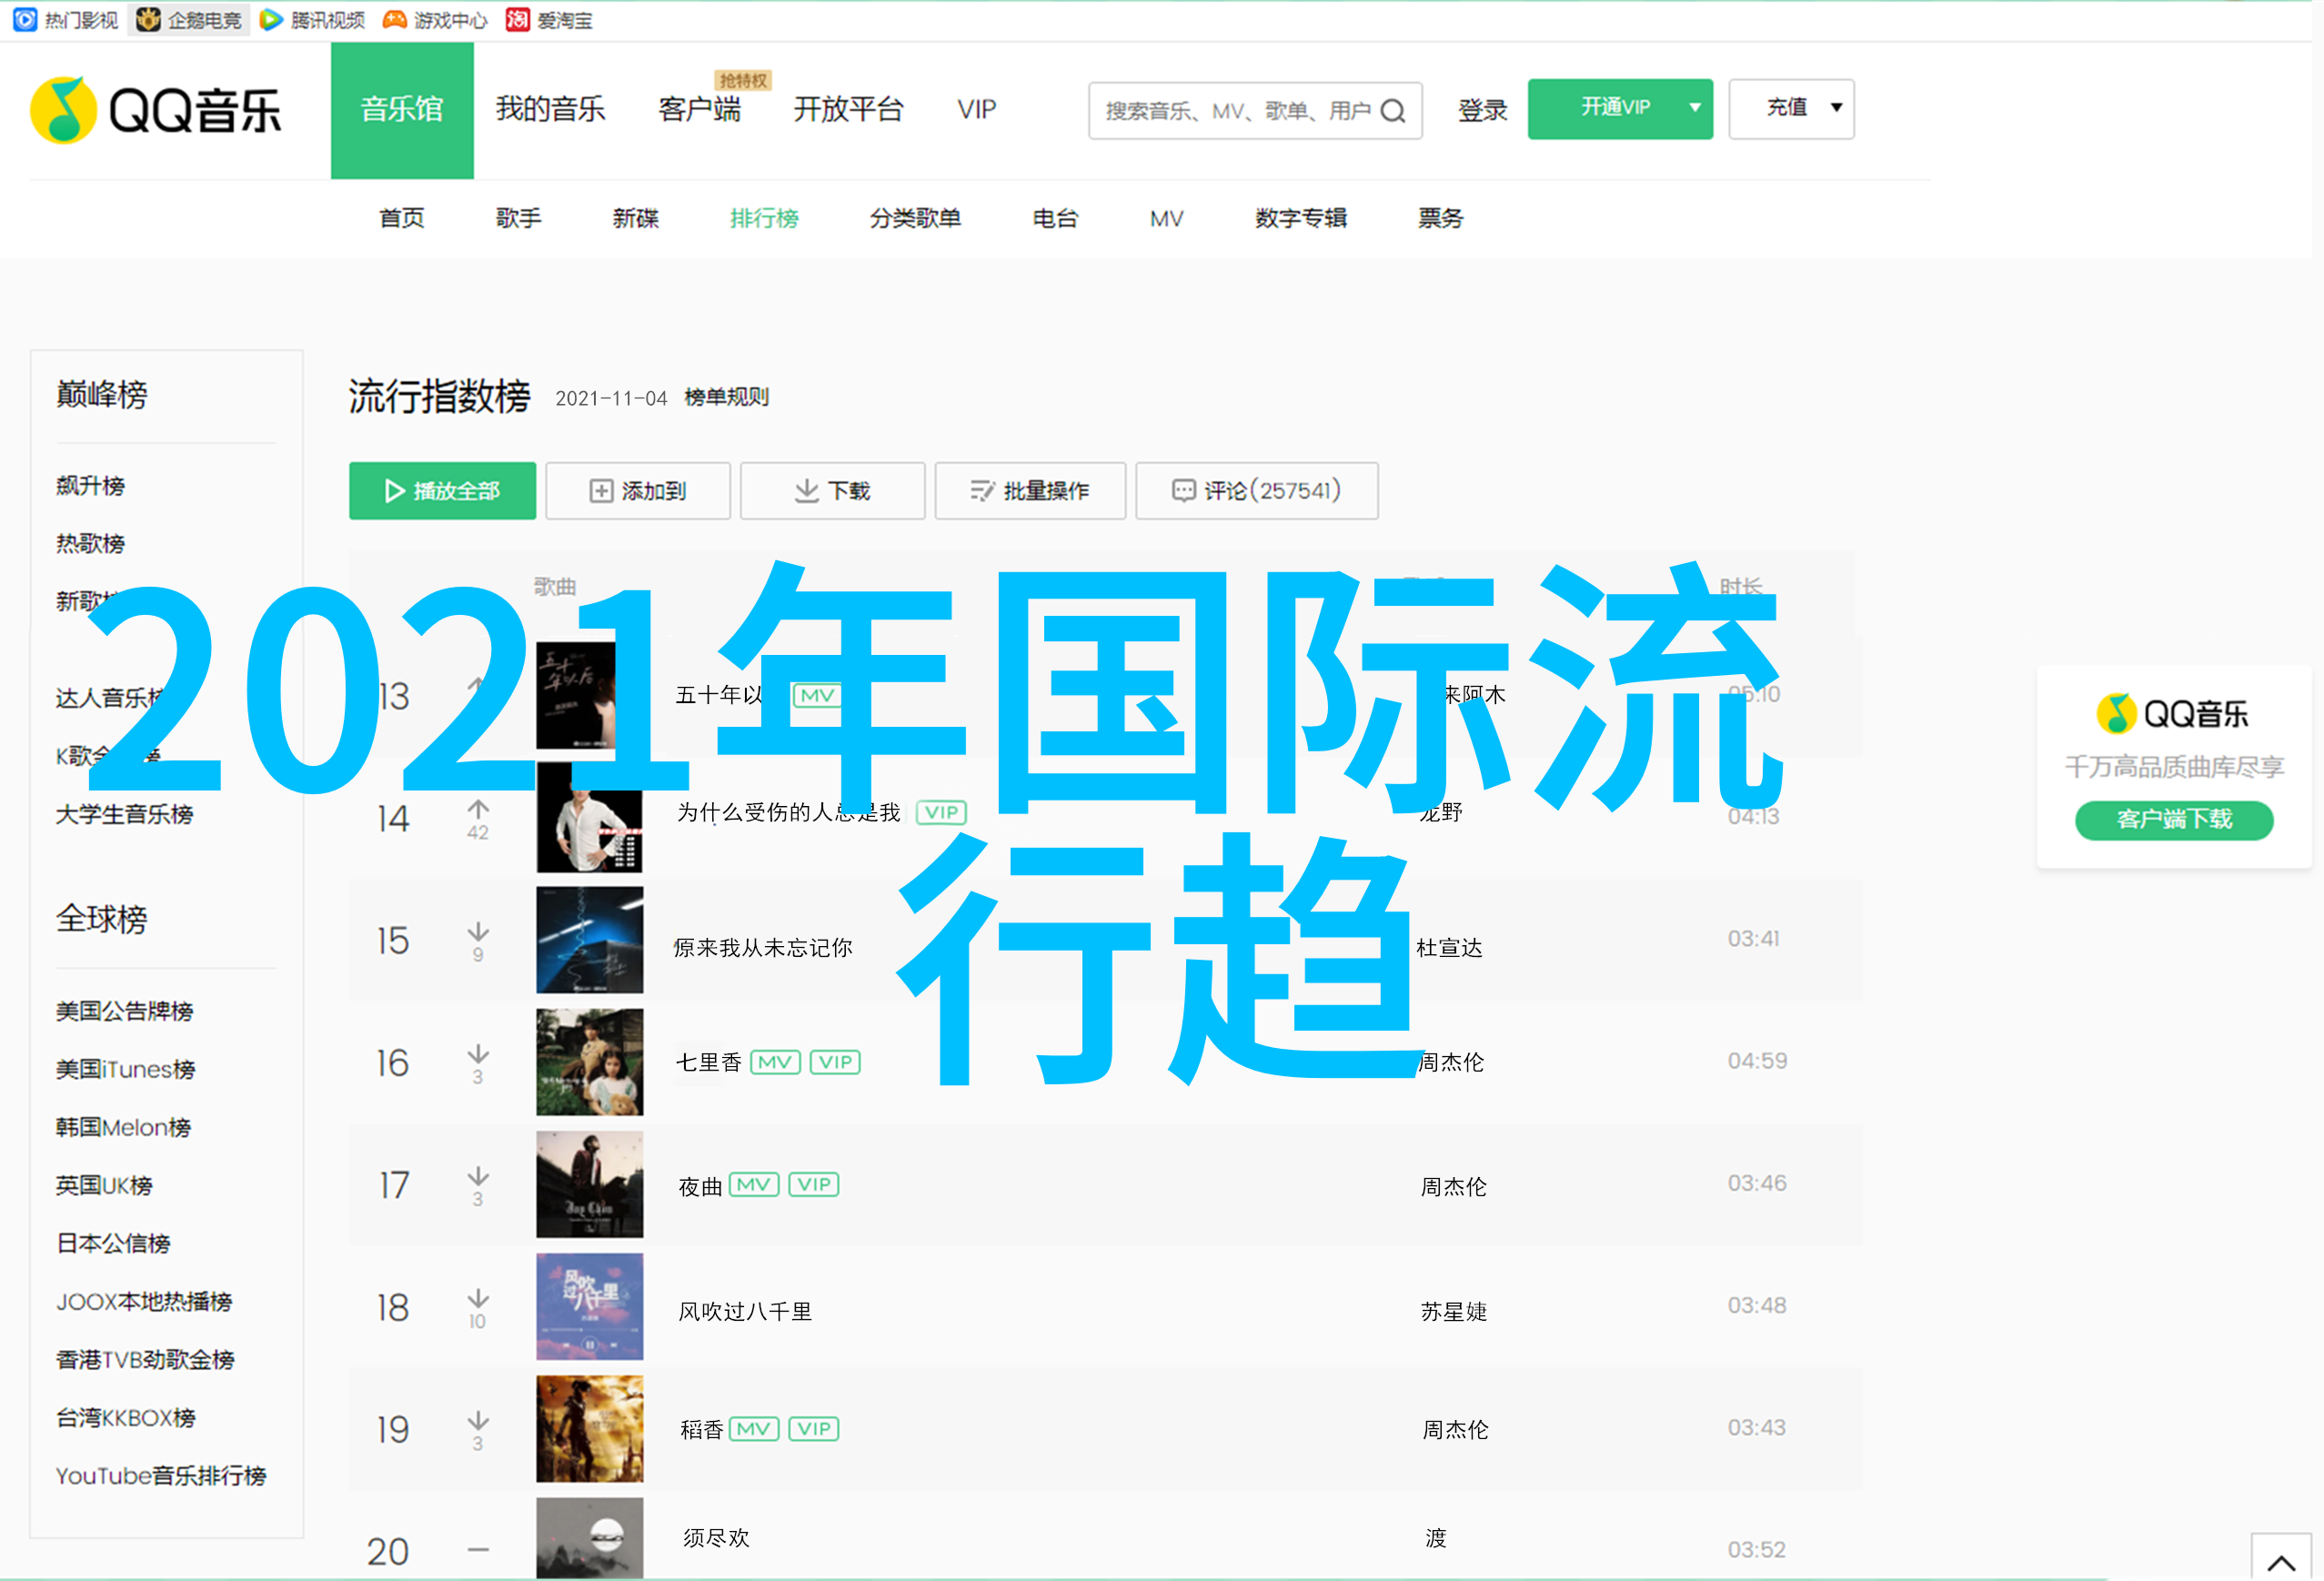Image resolution: width=2324 pixels, height=1581 pixels.
Task: Open 飙升榜 in sidebar
Action: coord(91,486)
